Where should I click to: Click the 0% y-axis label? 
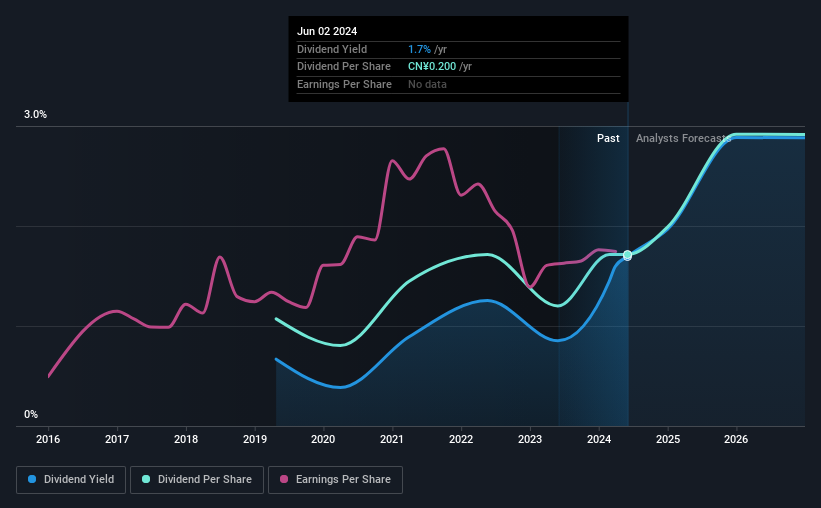point(31,414)
